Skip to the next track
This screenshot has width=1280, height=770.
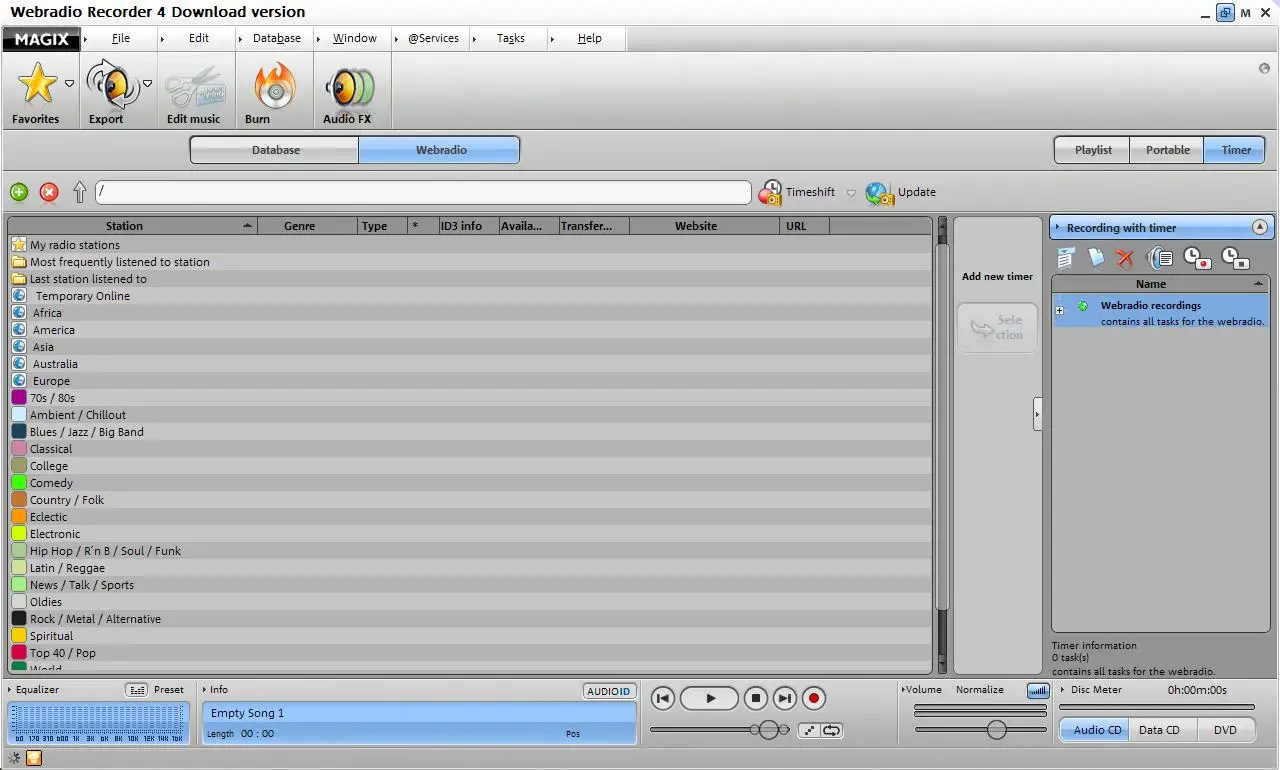[x=785, y=698]
